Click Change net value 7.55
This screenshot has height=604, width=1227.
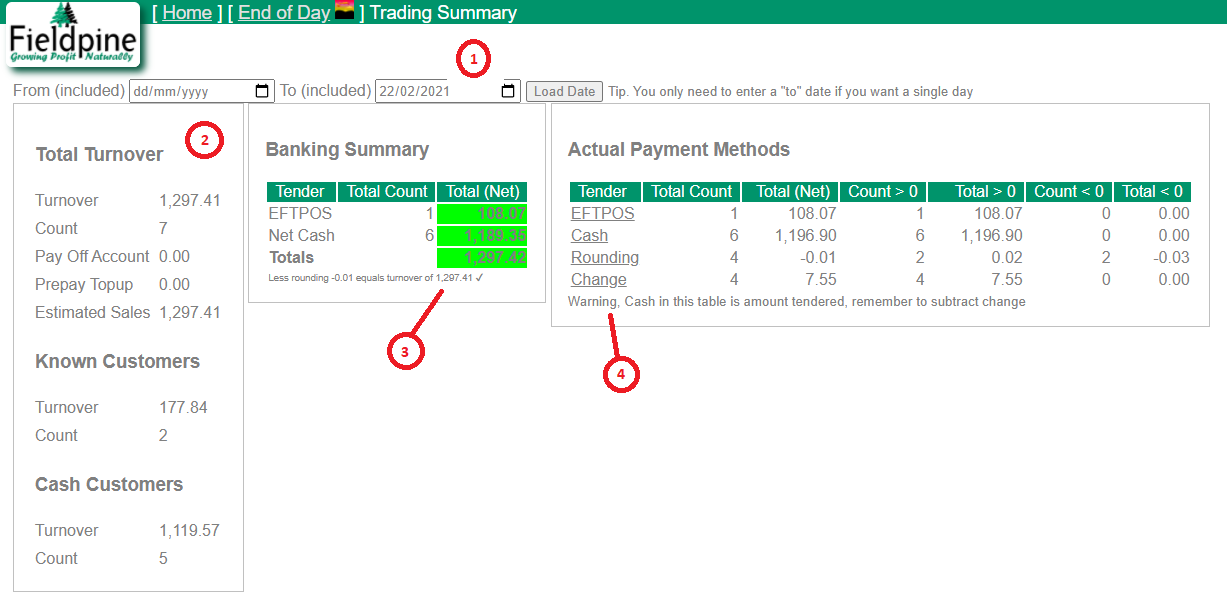point(819,279)
